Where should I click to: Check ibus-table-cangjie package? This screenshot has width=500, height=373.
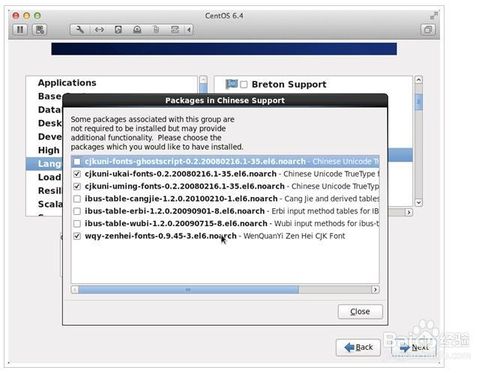[77, 199]
